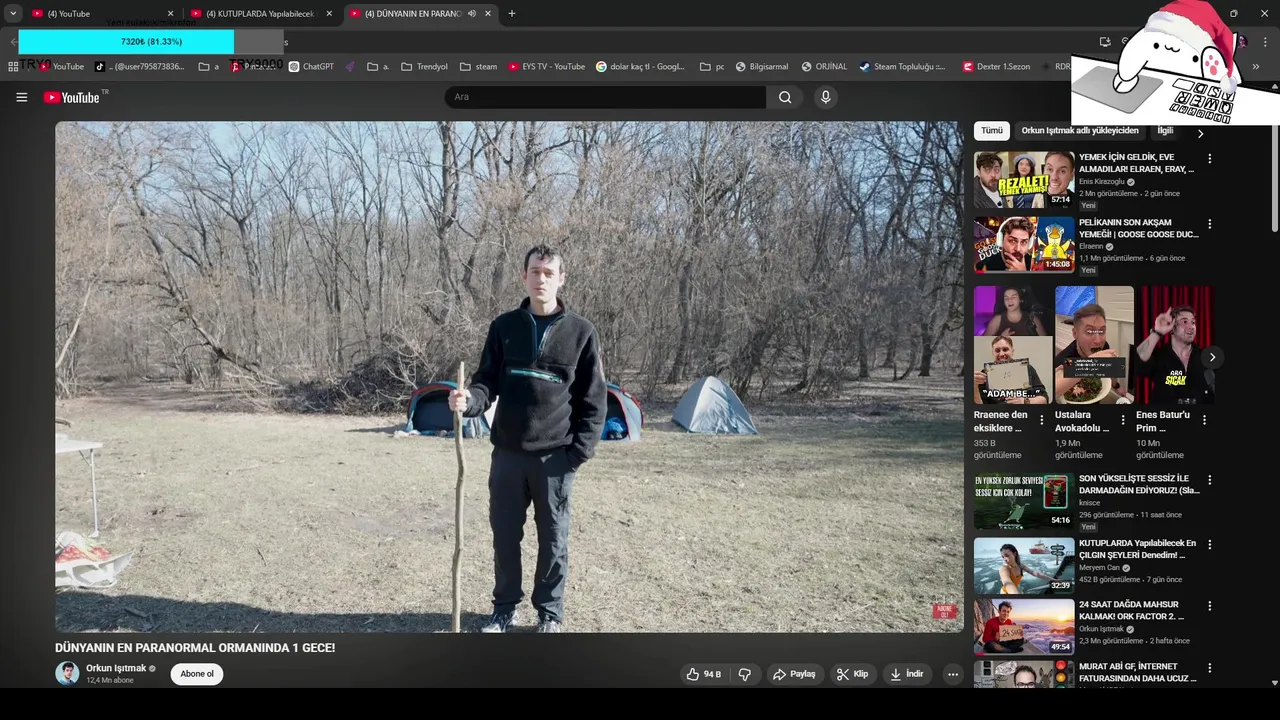1280x720 pixels.
Task: Open 'YEMEK İÇİN GELDİK' video thumbnail
Action: click(1024, 180)
